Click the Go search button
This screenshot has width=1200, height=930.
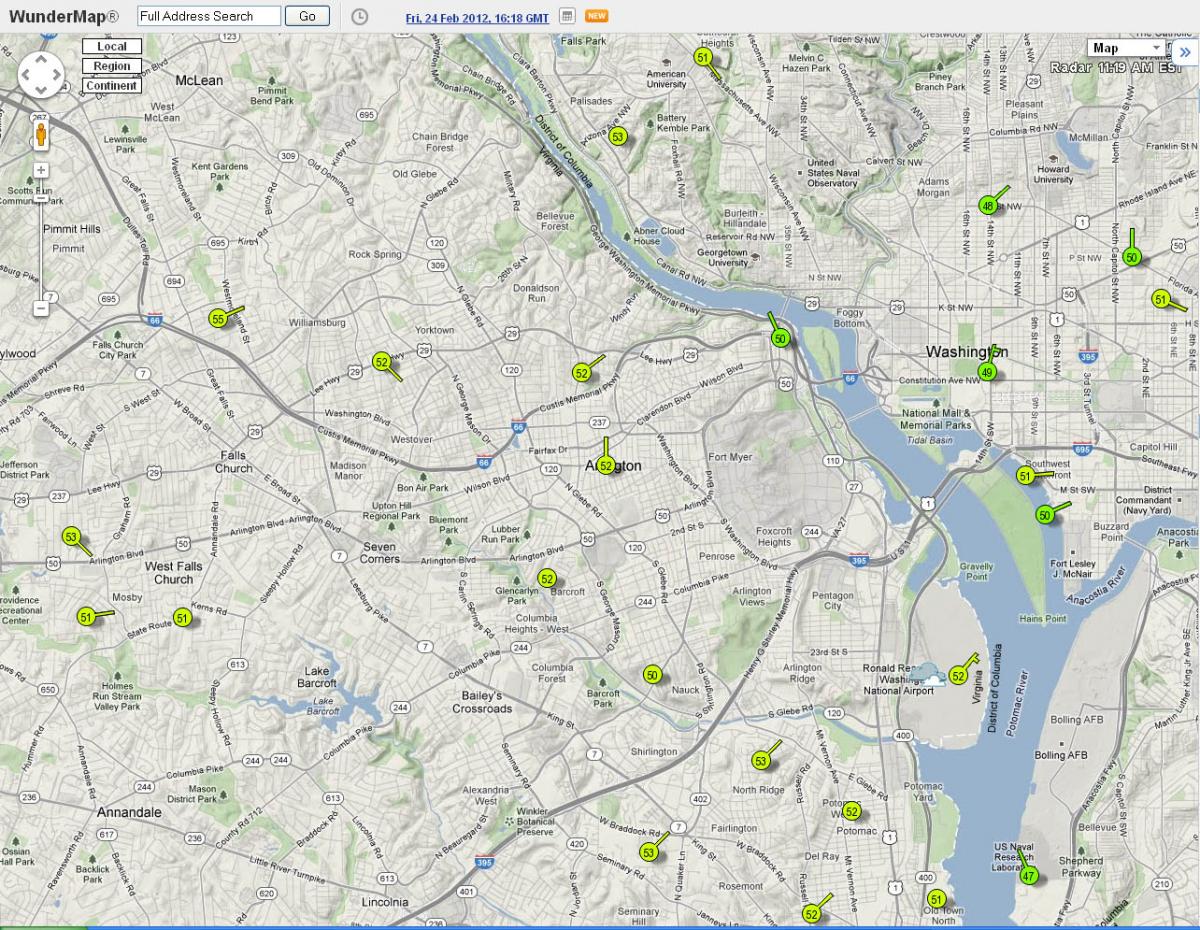click(x=307, y=16)
